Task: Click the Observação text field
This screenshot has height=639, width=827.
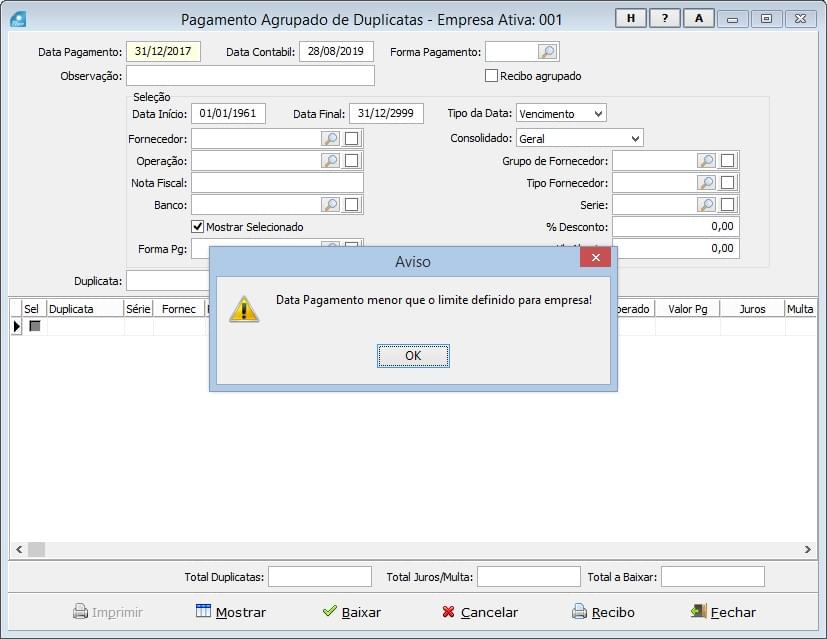Action: pos(250,76)
